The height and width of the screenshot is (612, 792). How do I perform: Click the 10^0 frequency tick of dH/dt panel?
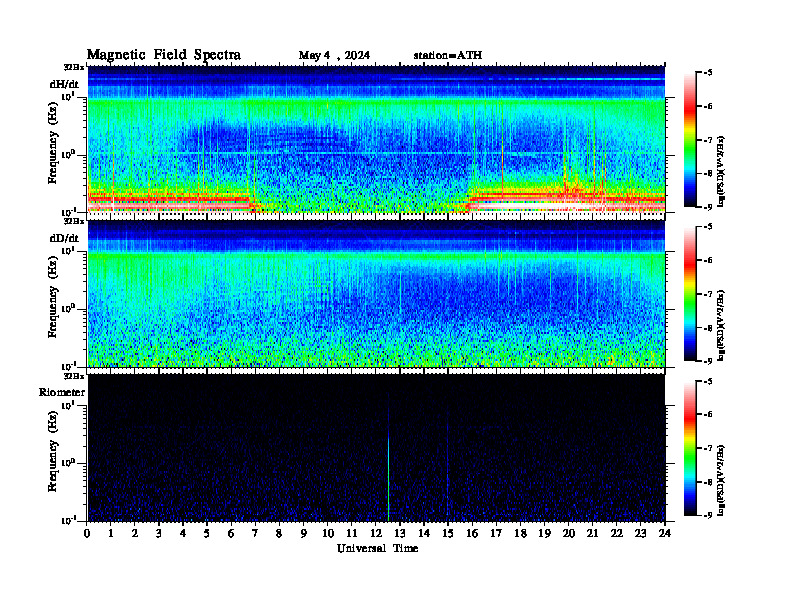(68, 154)
